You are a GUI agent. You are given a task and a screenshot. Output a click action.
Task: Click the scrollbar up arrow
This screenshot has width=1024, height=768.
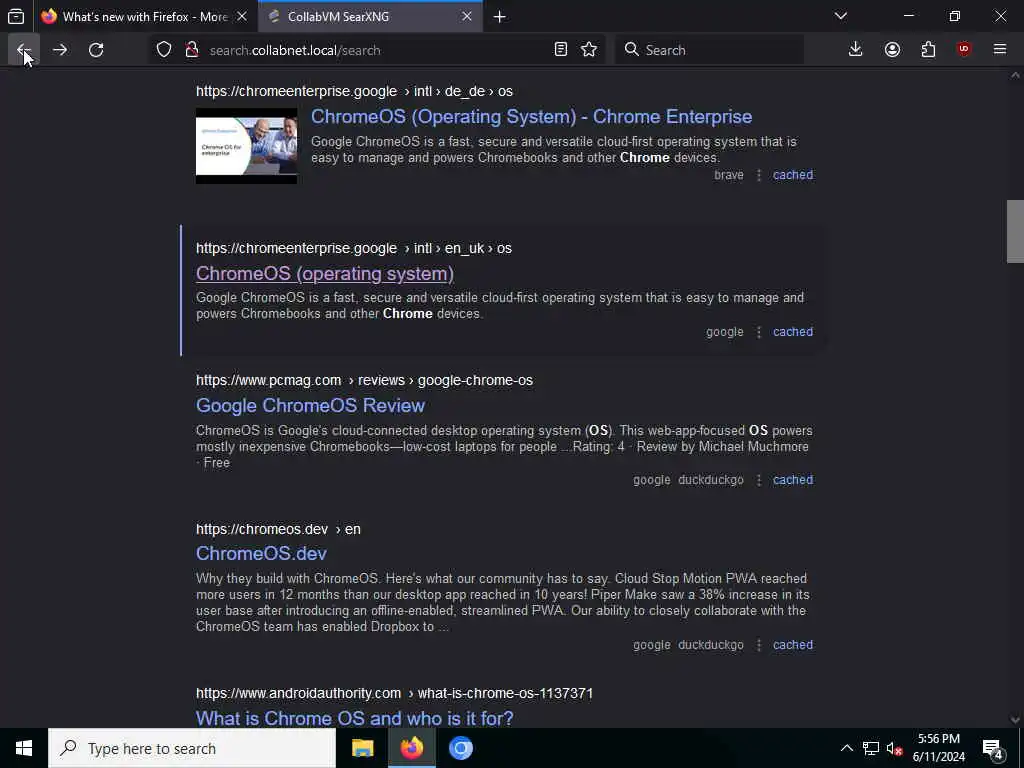coord(1015,76)
